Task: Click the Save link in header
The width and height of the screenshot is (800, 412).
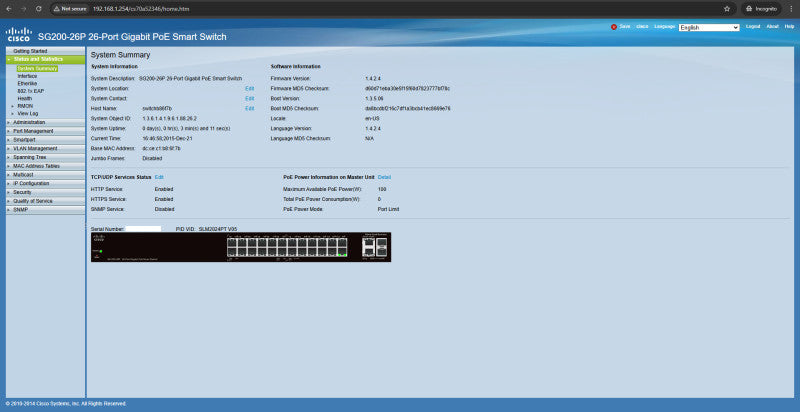Action: [625, 27]
